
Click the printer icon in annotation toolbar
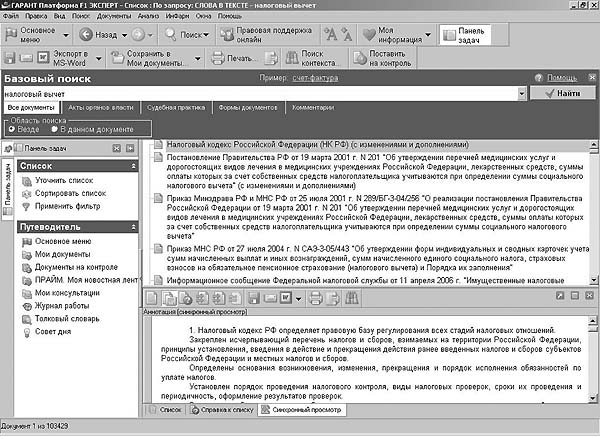316,298
